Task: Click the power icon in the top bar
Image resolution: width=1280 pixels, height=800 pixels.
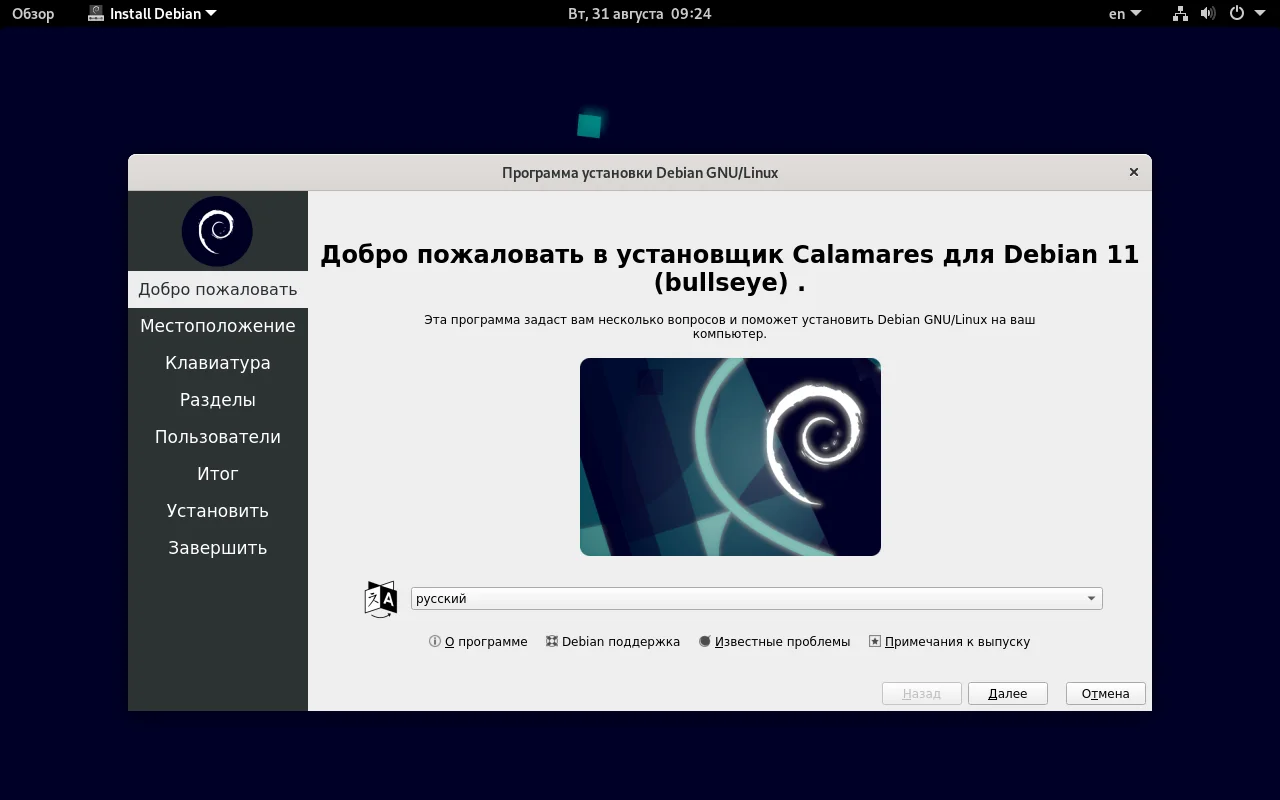Action: pyautogui.click(x=1236, y=13)
